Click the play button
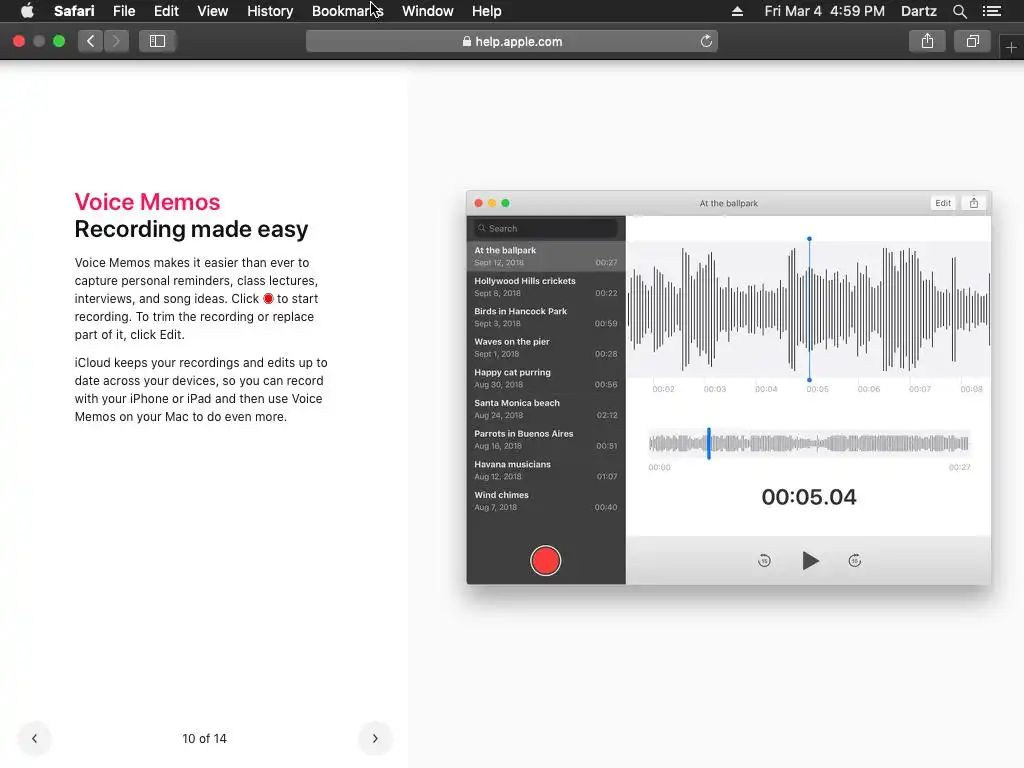 [x=810, y=560]
